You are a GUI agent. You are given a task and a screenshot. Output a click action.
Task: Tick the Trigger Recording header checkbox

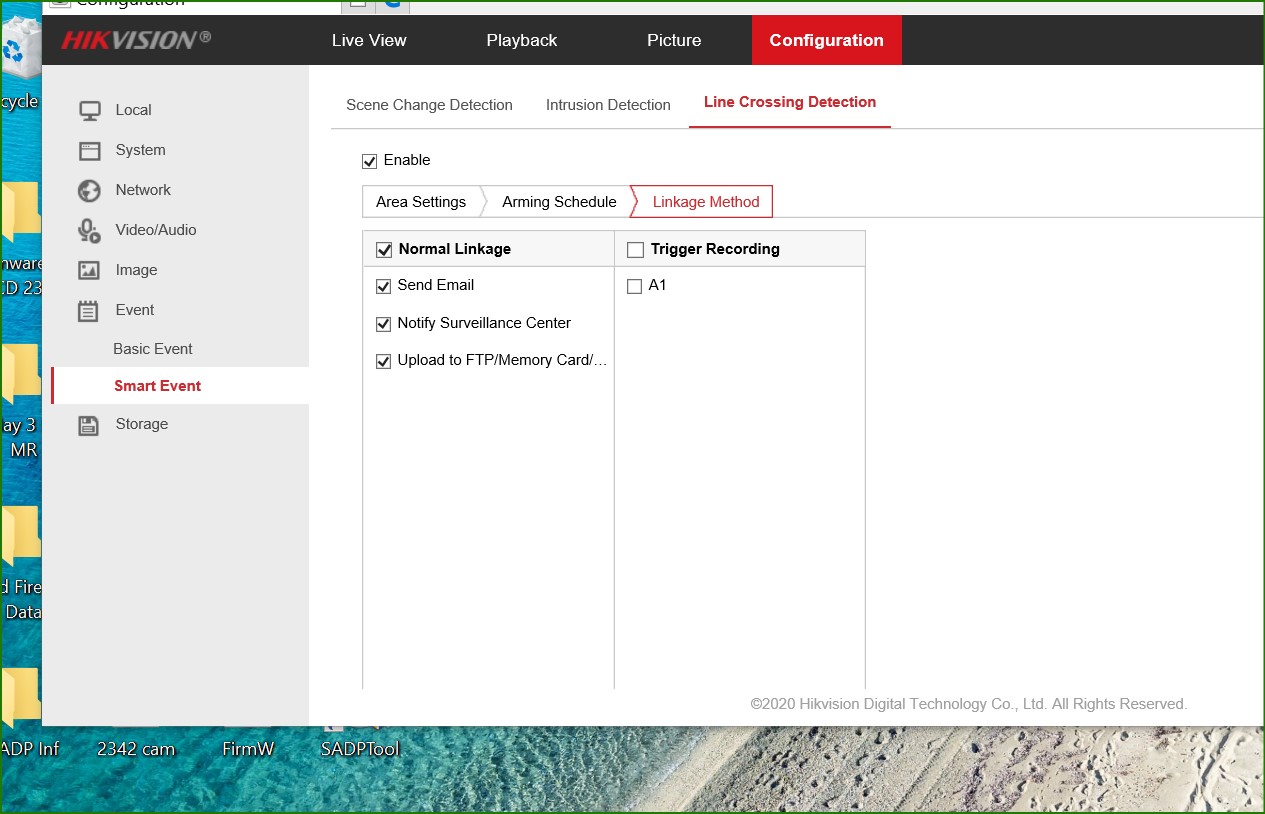click(635, 250)
